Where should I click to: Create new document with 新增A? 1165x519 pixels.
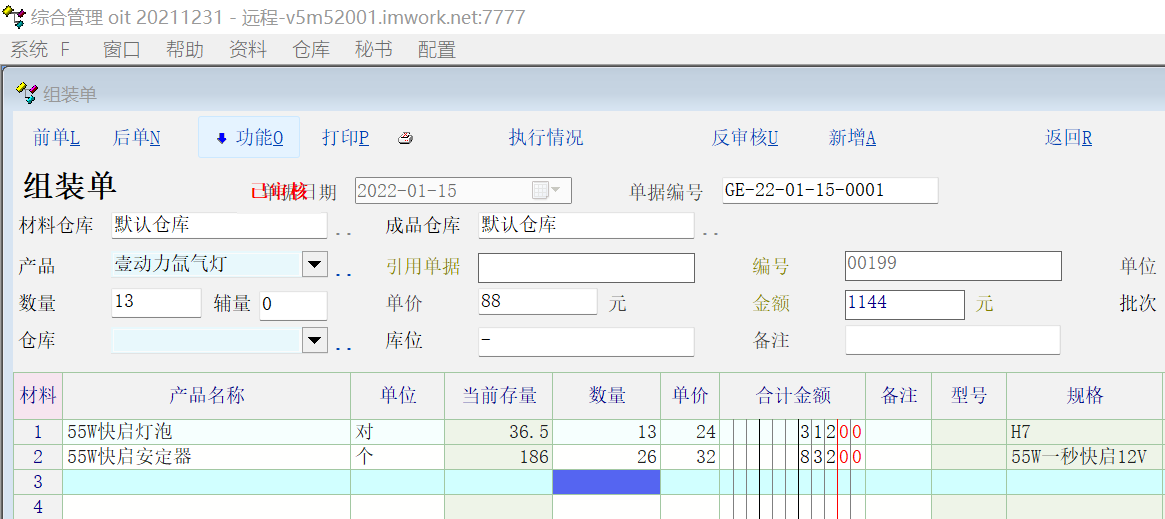852,138
